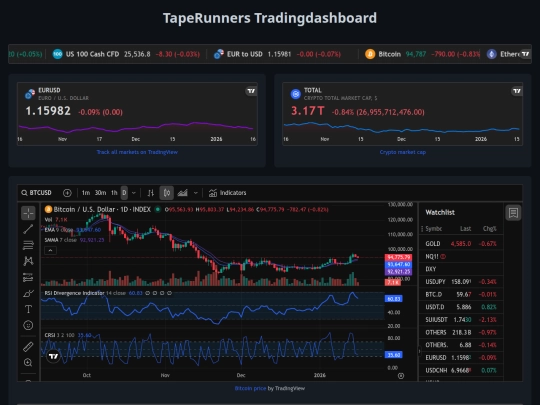Viewport: 540px width, 405px height.
Task: Select the XABCD pattern tool
Action: (x=28, y=261)
